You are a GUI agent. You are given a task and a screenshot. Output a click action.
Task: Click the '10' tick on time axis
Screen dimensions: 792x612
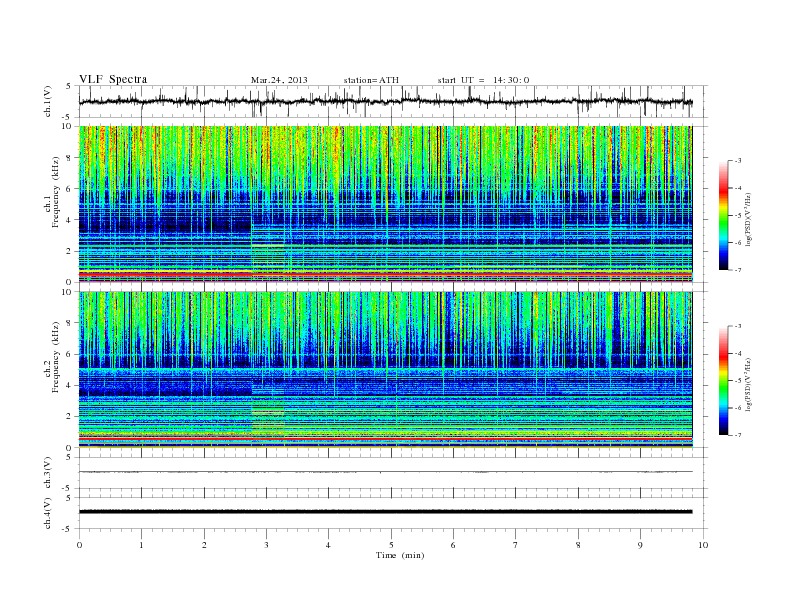point(703,545)
